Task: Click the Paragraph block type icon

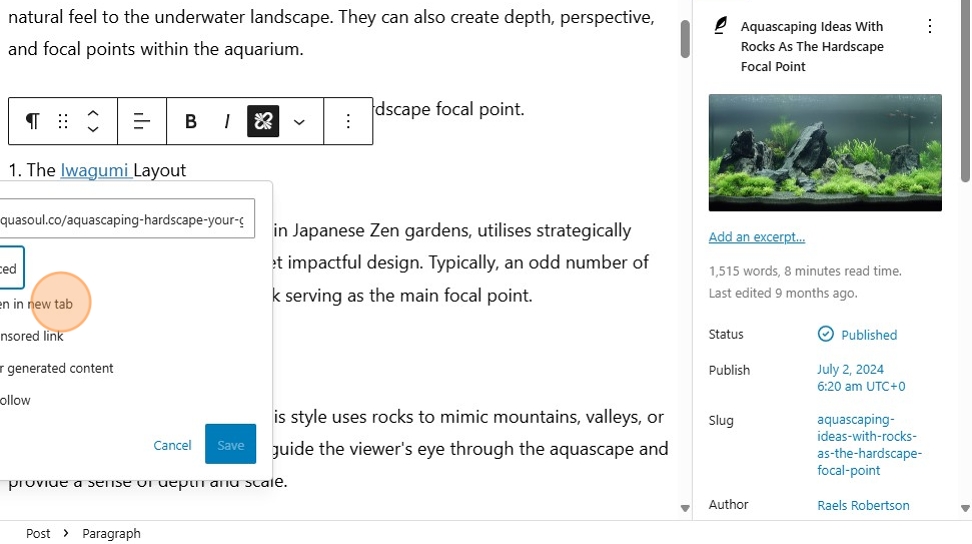Action: point(33,121)
